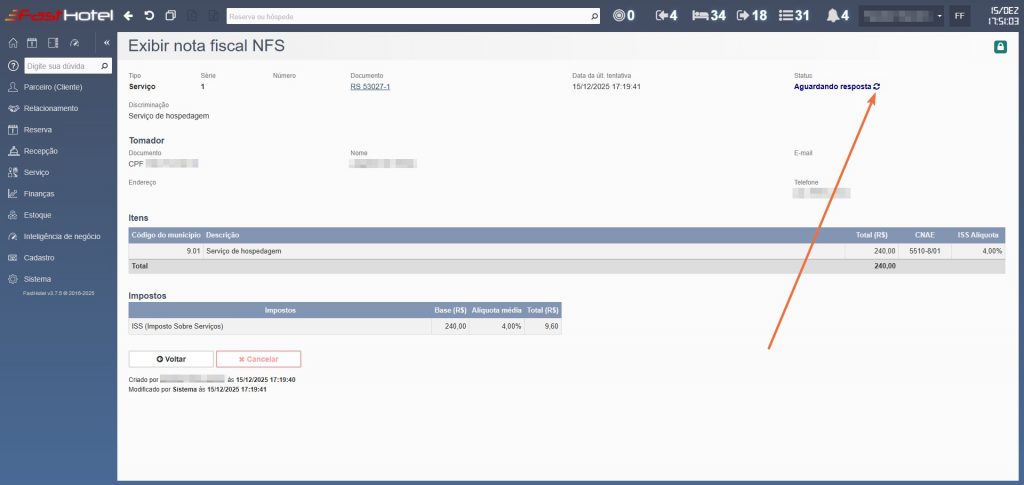Screen dimensions: 1024x485
Task: Open check-outs counter showing 18
Action: pos(752,16)
